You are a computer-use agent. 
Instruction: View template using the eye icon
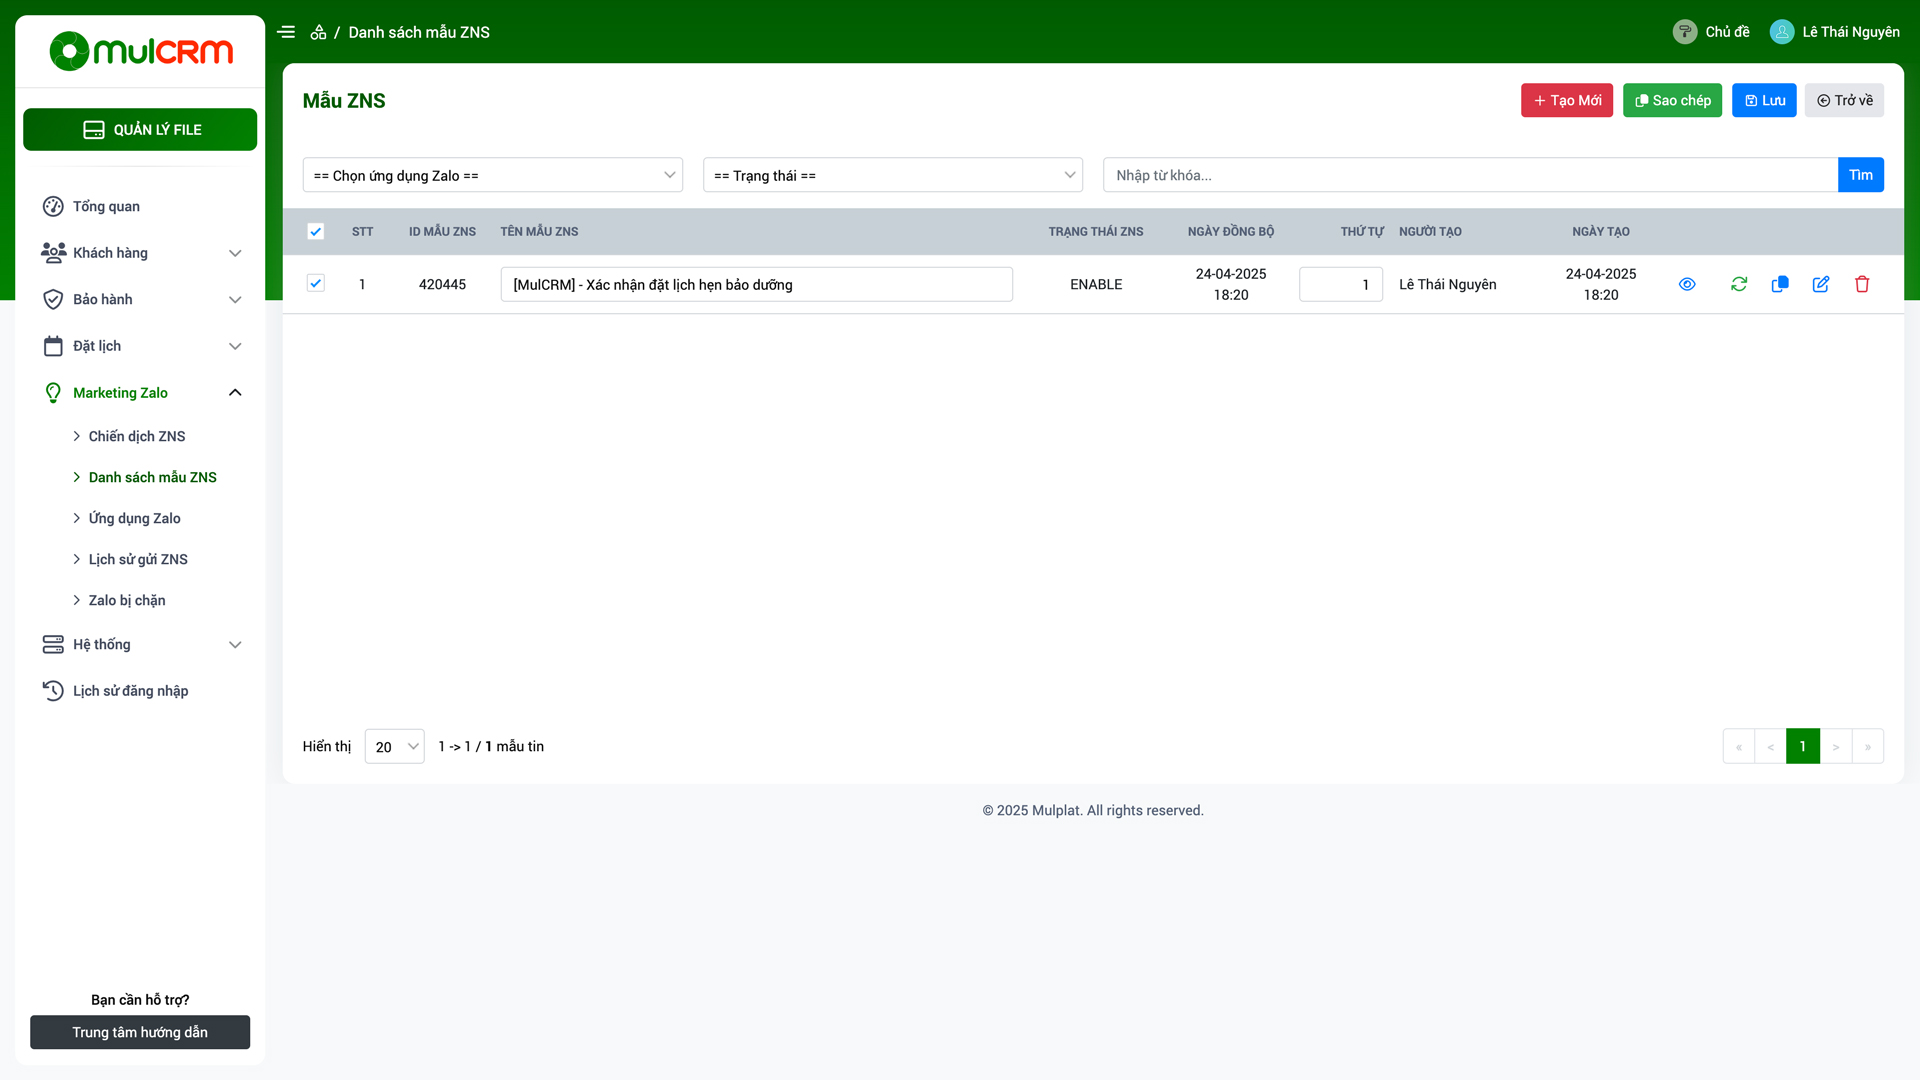pos(1687,284)
